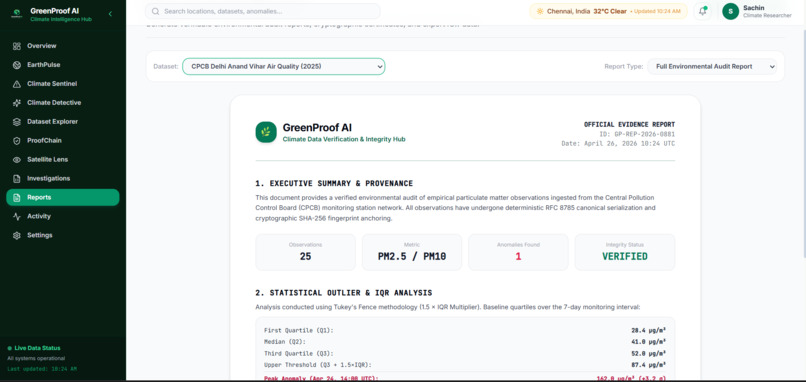Image resolution: width=806 pixels, height=382 pixels.
Task: Click the Observations 25 card
Action: coord(305,252)
